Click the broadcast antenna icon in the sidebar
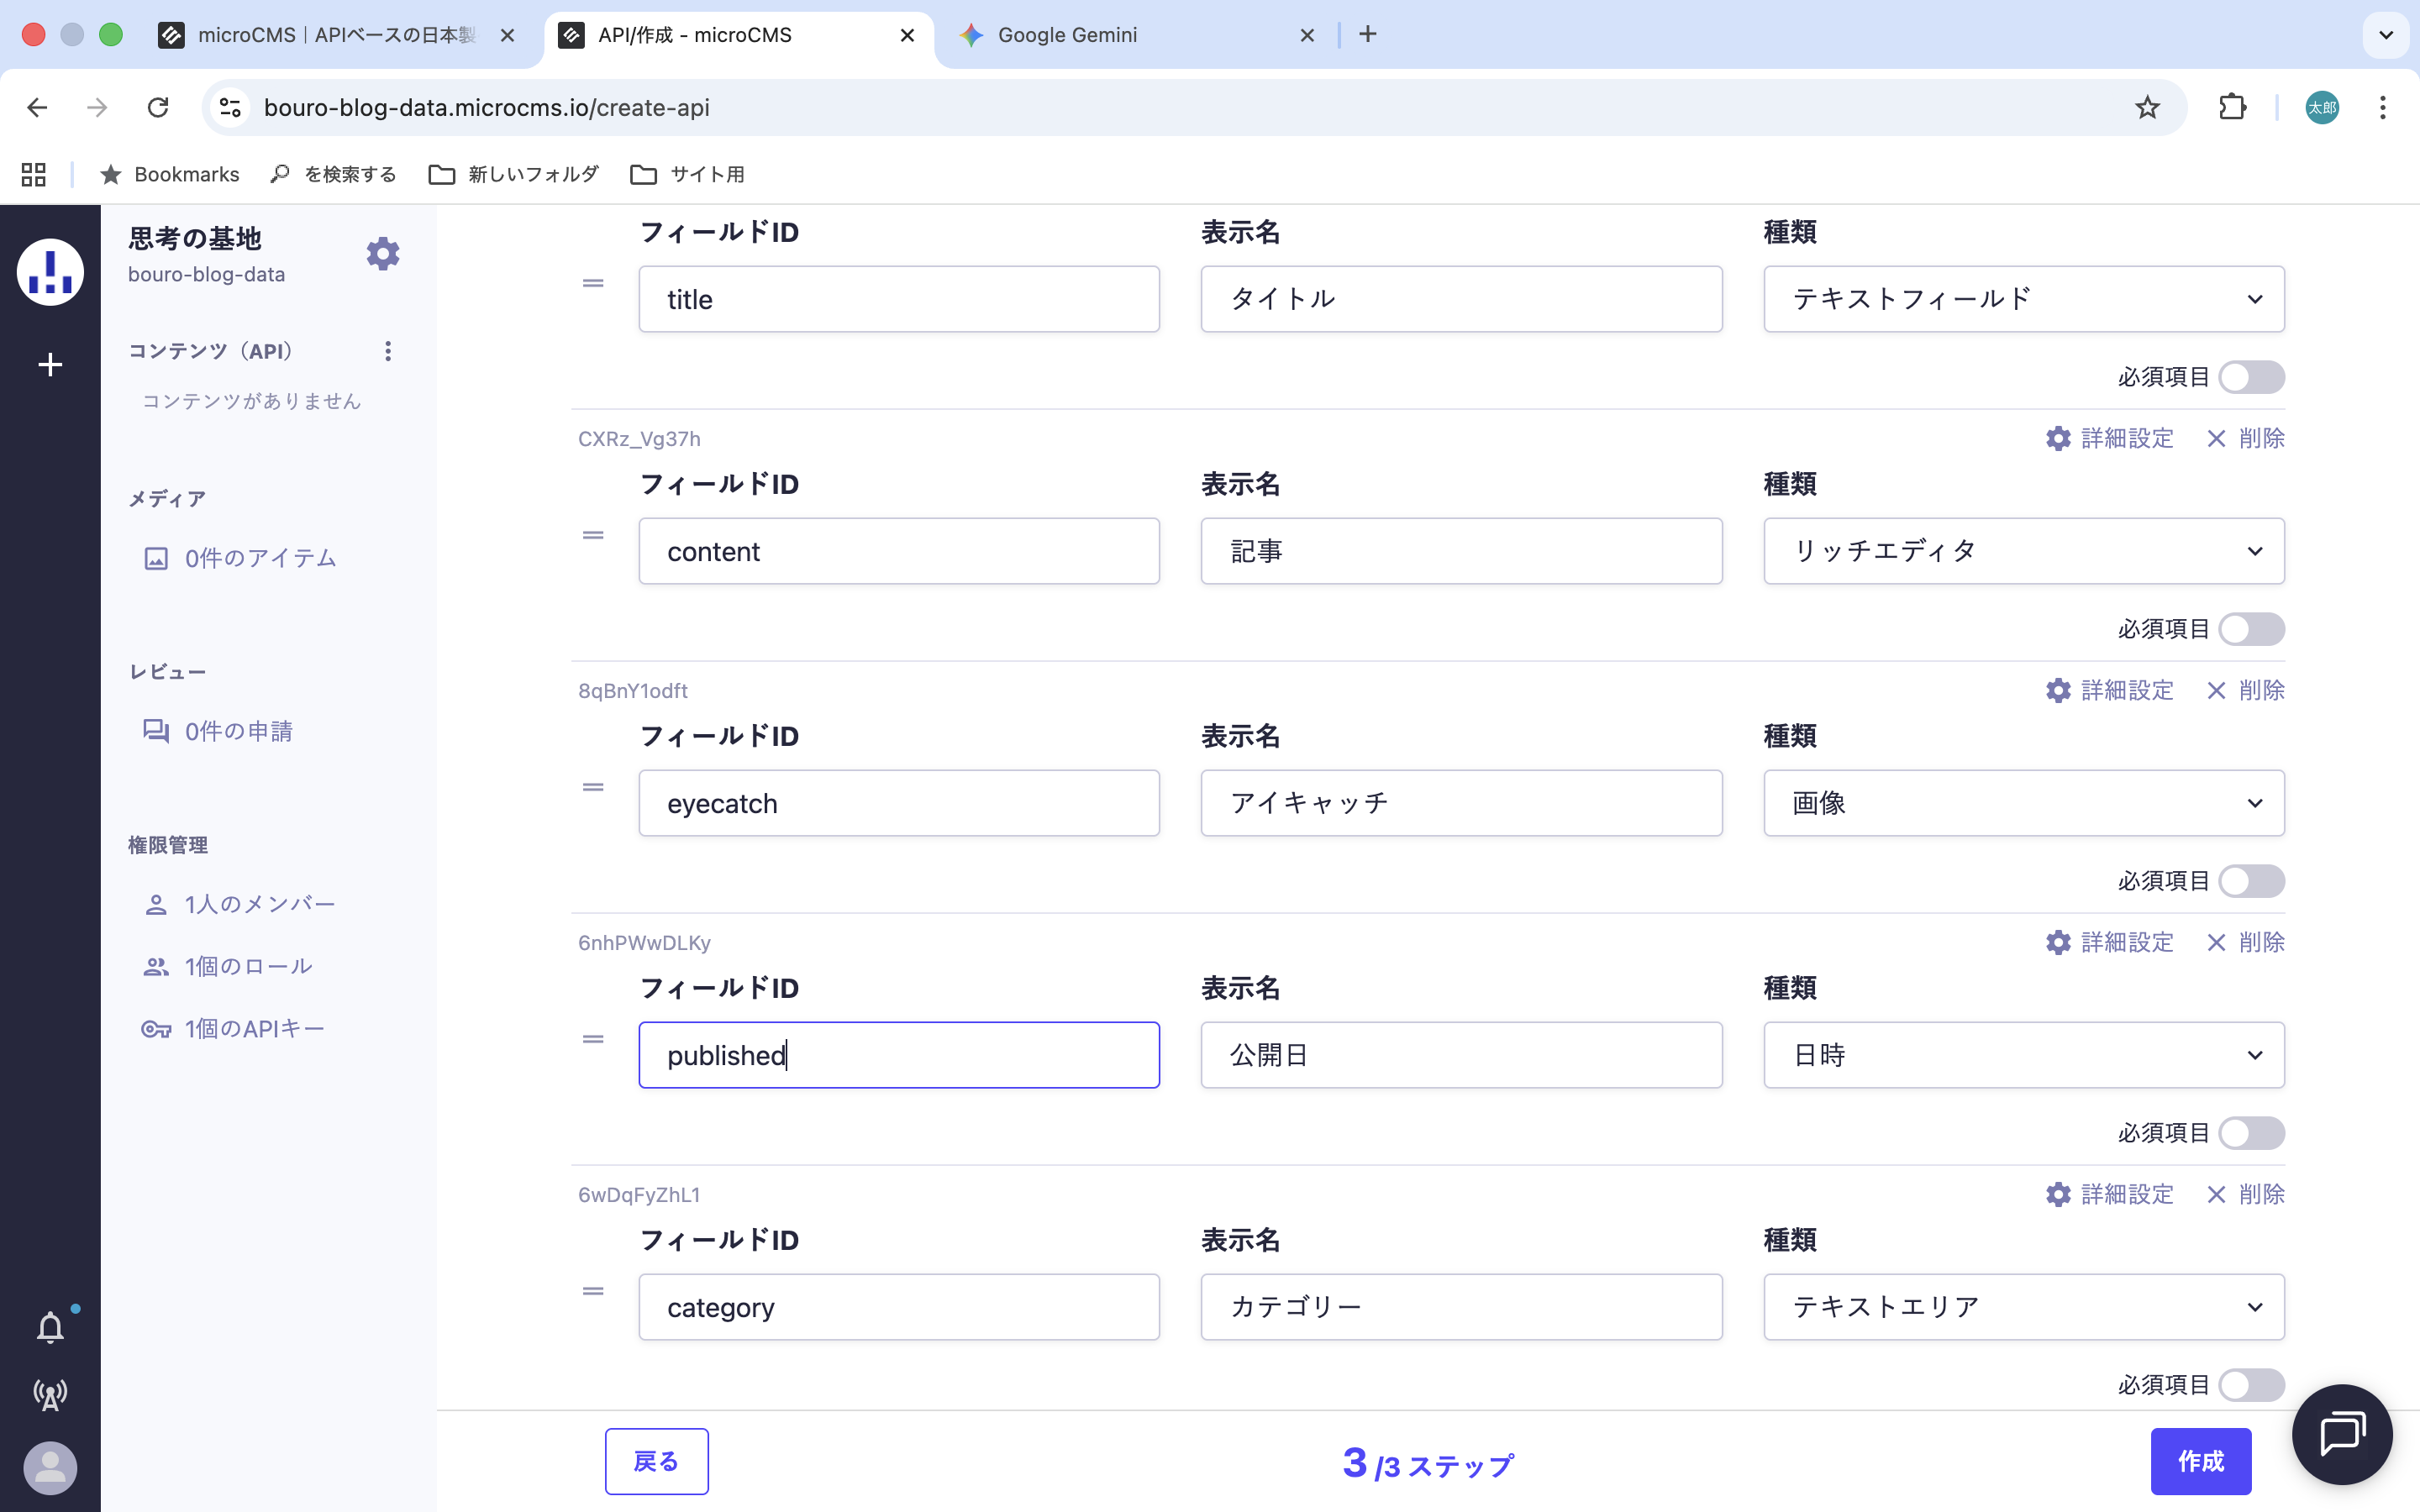2420x1512 pixels. coord(50,1394)
